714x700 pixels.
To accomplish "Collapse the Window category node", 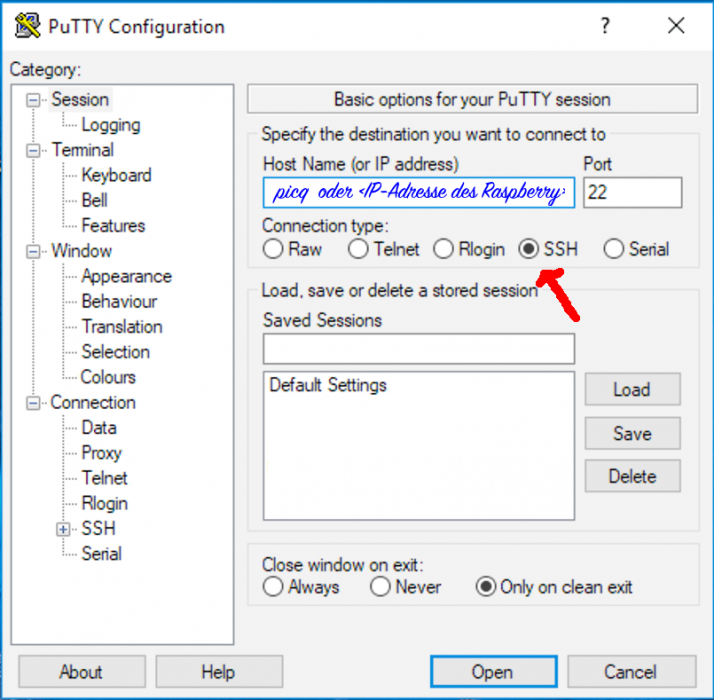I will point(35,251).
